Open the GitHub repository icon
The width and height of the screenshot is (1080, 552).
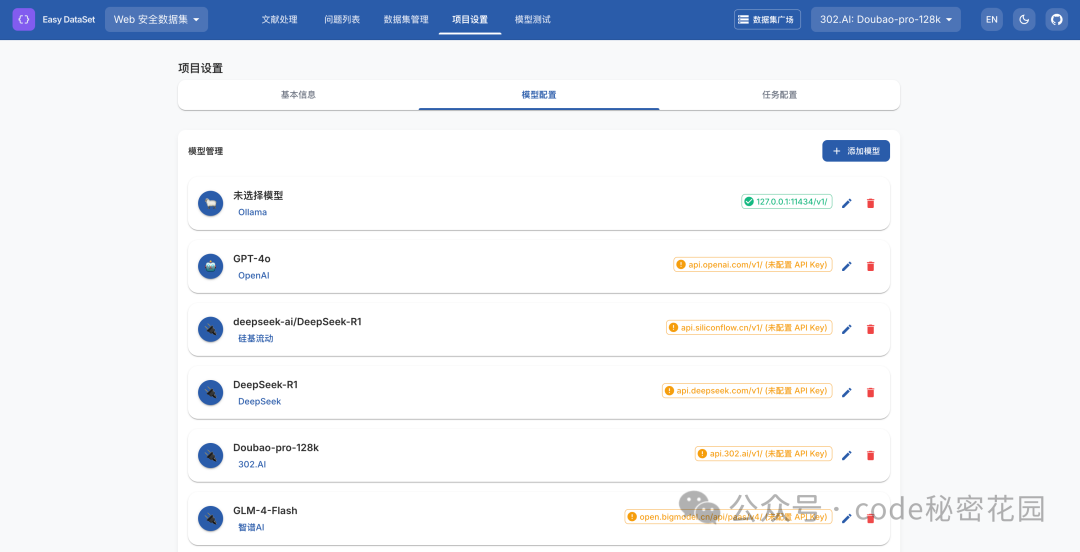[1057, 19]
